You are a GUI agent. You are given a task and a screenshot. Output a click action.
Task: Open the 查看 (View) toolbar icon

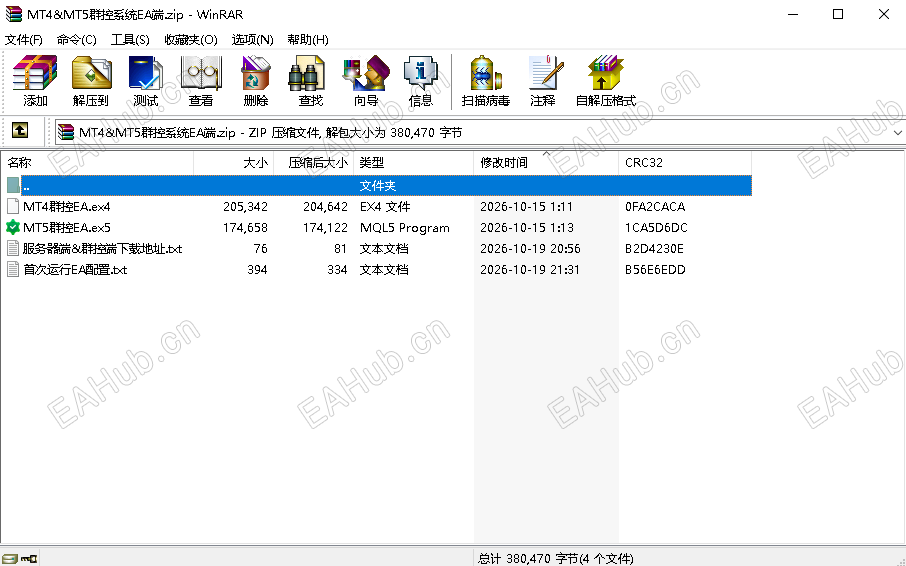[x=200, y=73]
